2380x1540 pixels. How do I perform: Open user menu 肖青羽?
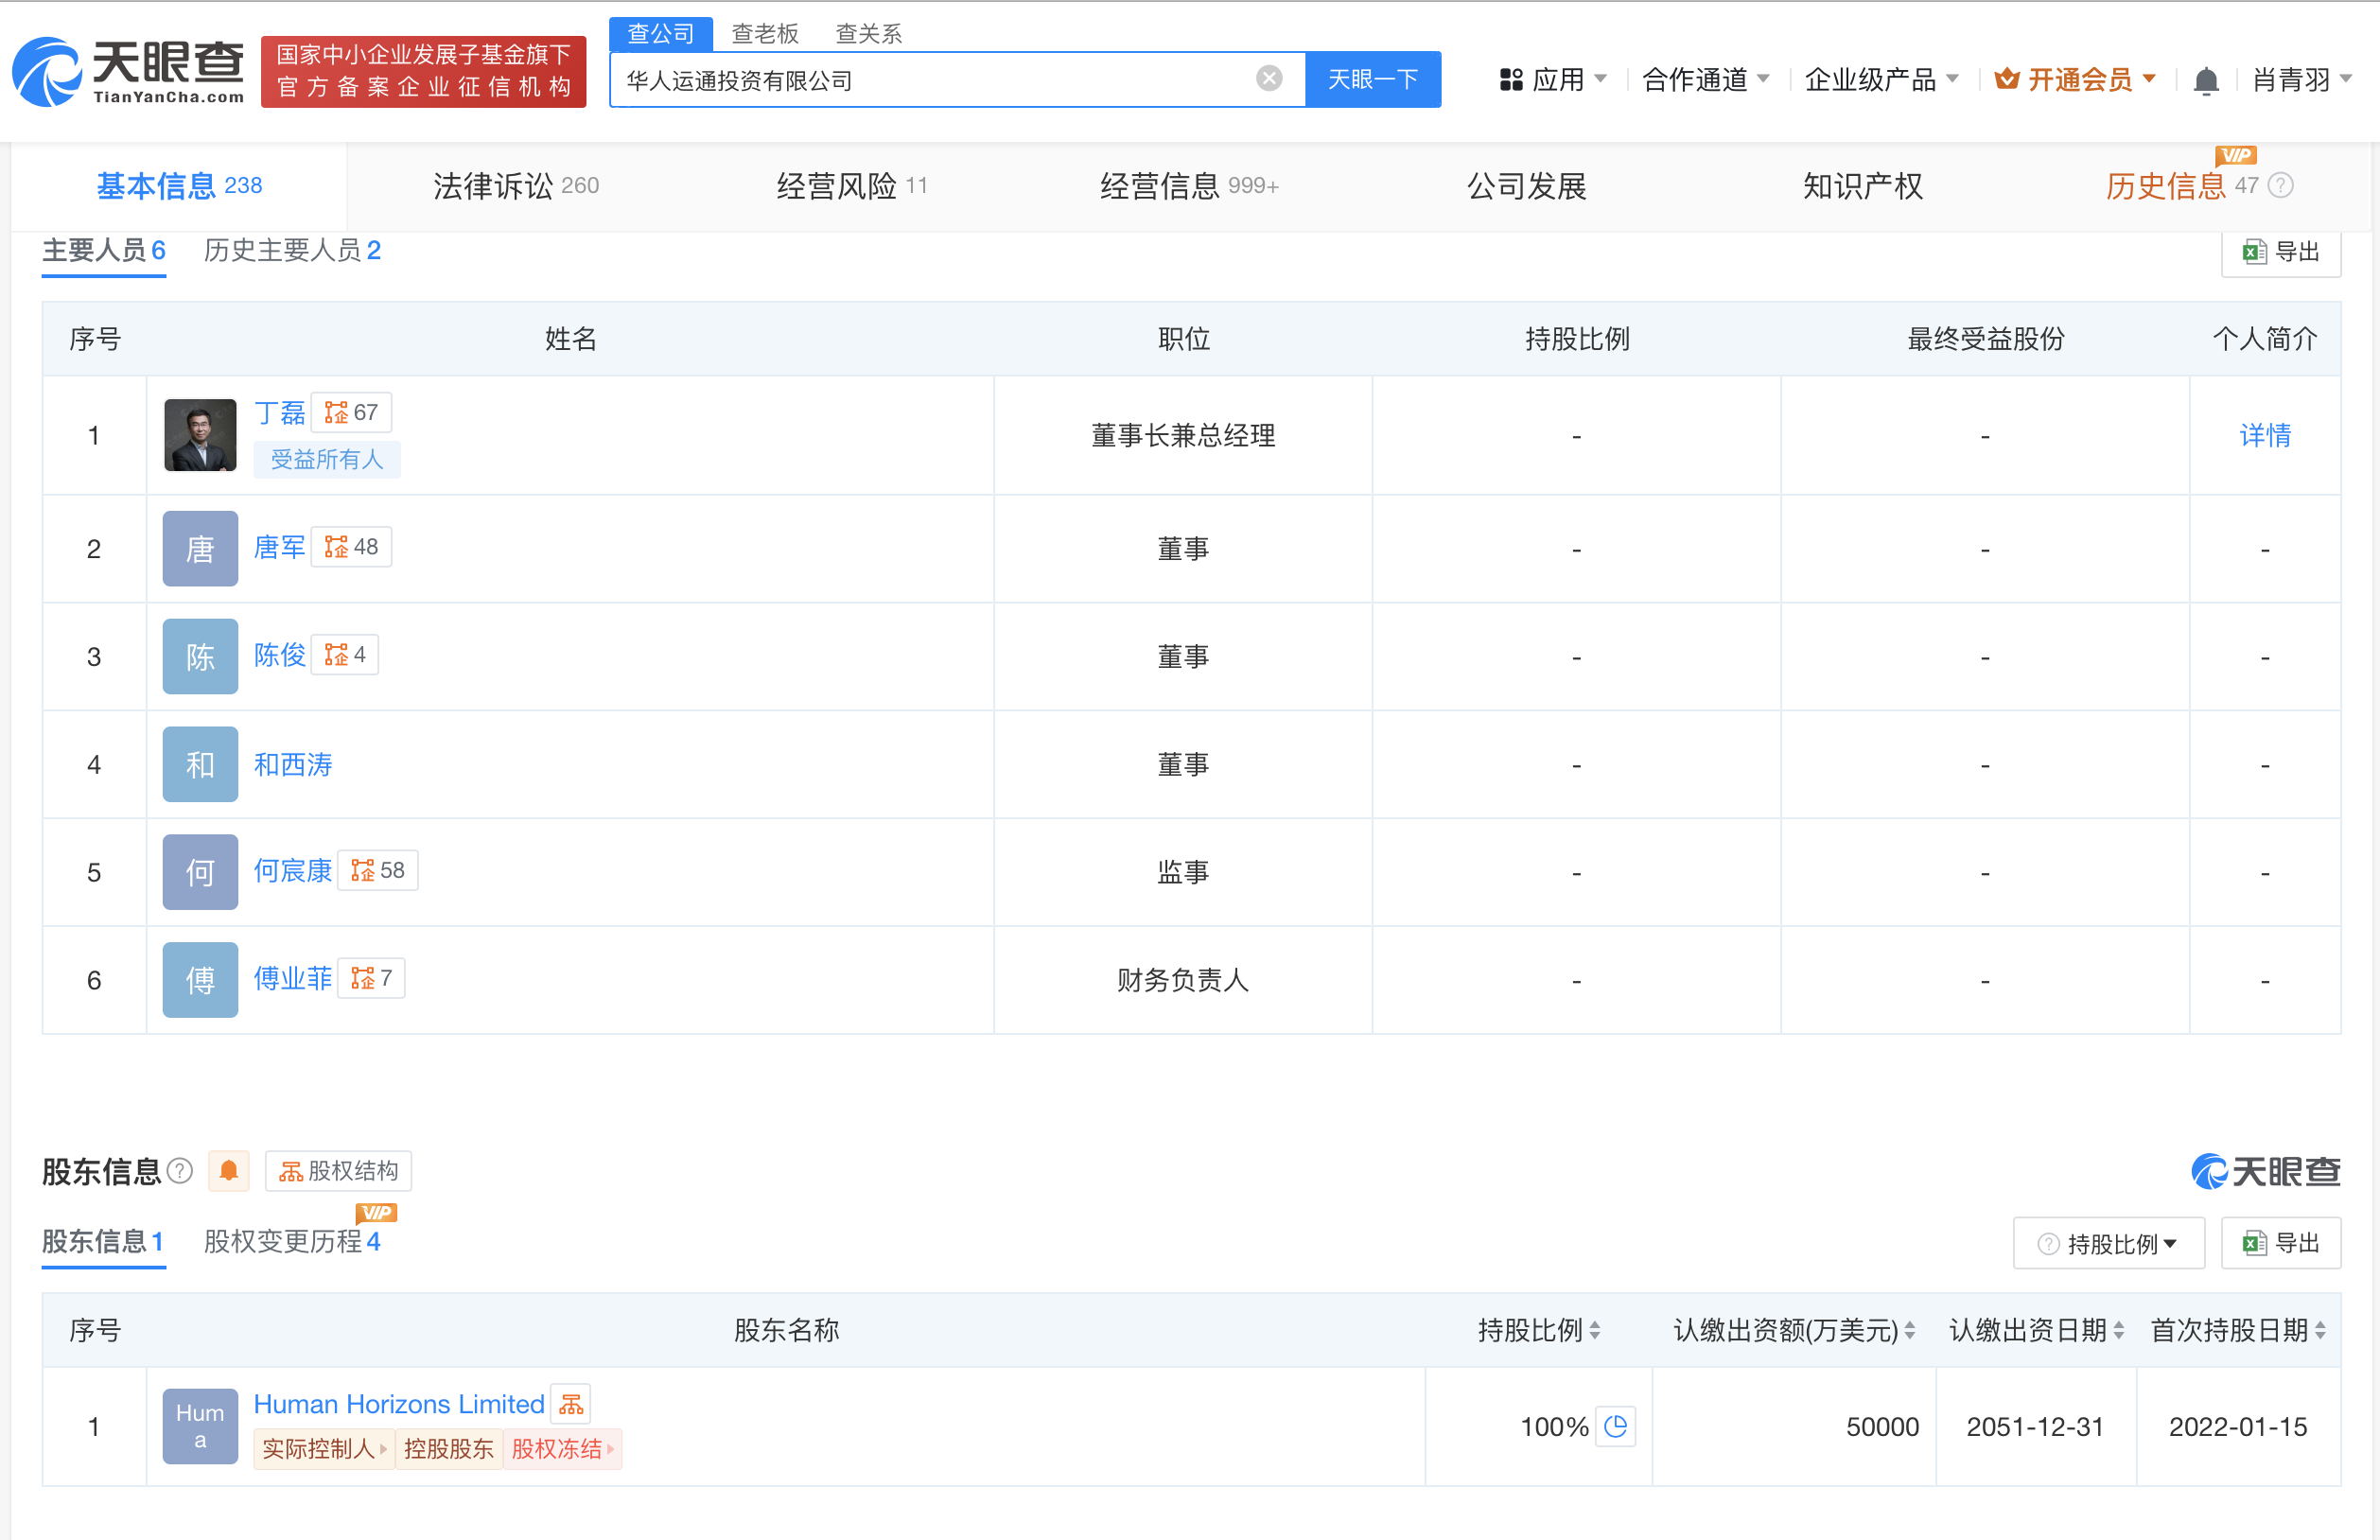tap(2302, 80)
